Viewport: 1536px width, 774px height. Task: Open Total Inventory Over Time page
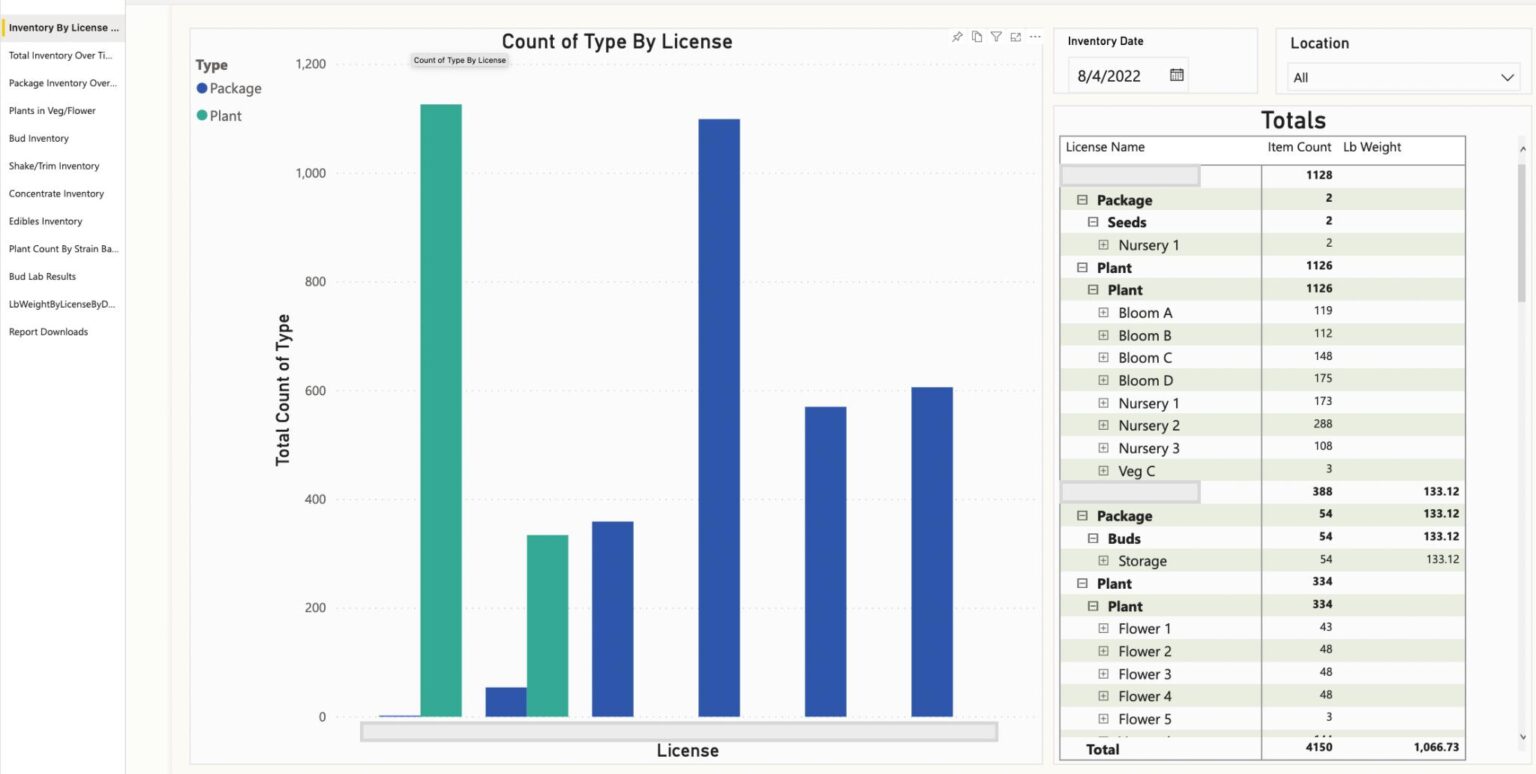pyautogui.click(x=61, y=56)
